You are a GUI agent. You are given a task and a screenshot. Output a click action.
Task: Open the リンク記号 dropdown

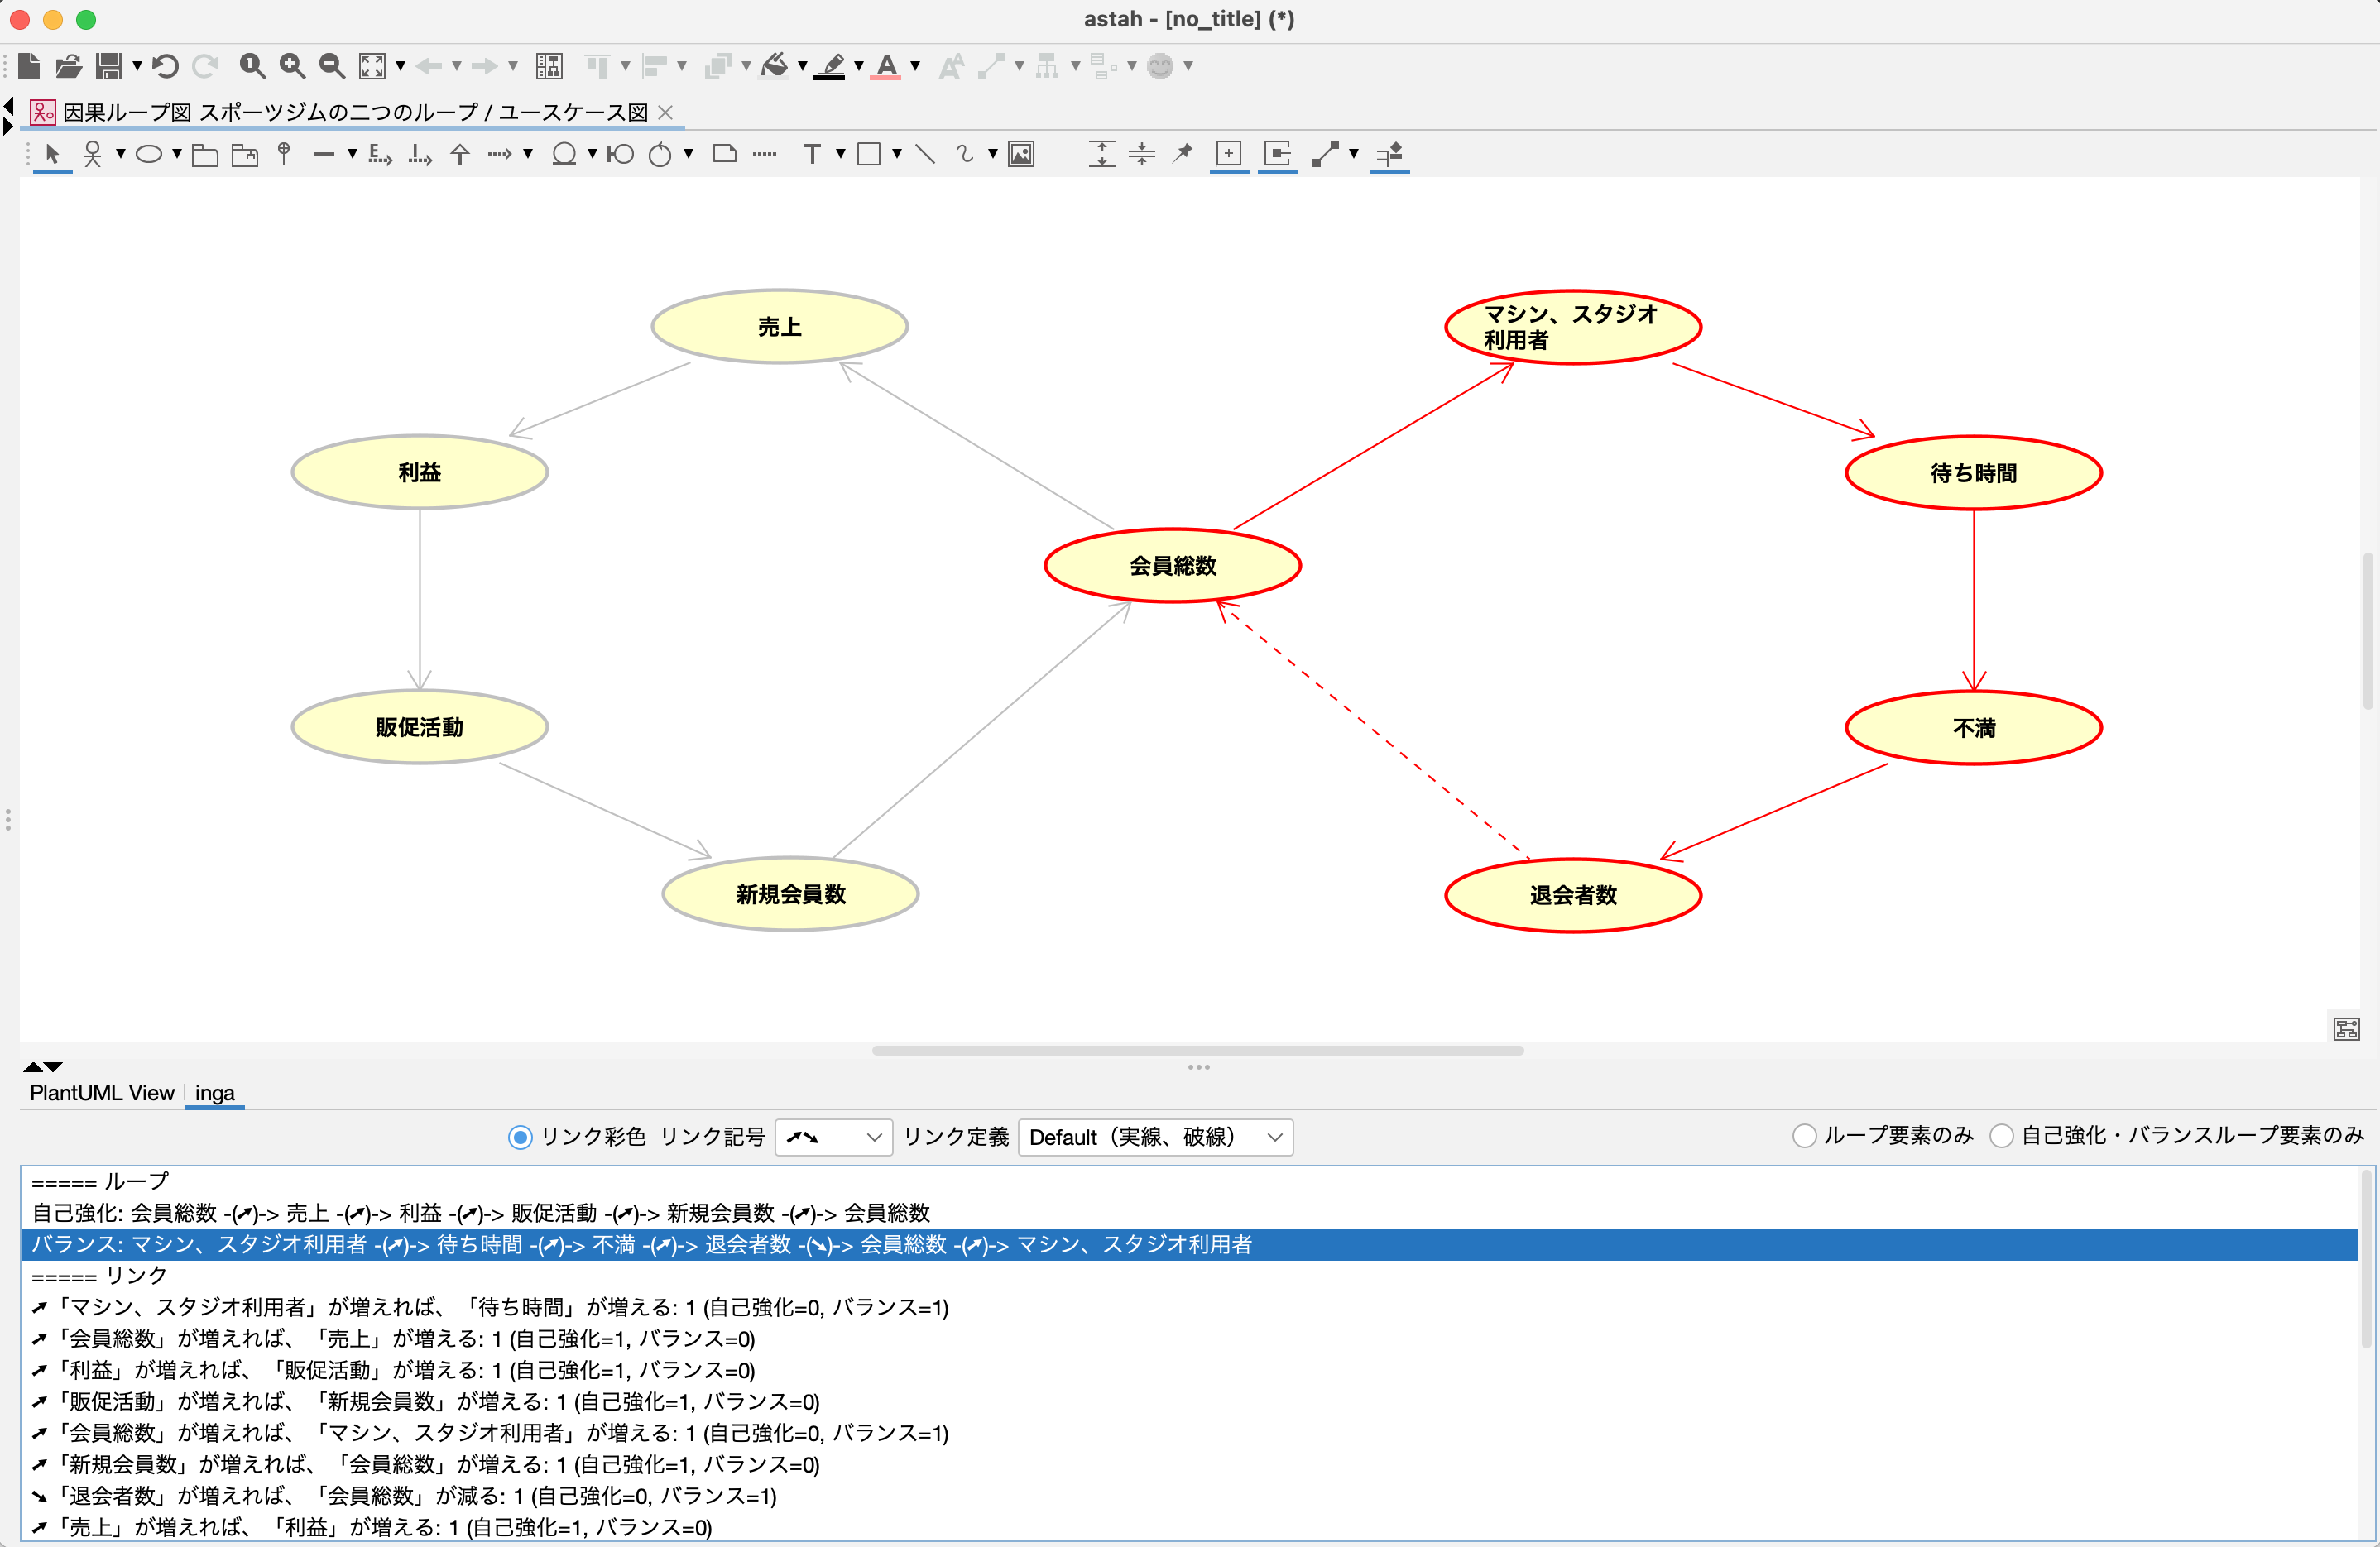click(x=833, y=1137)
